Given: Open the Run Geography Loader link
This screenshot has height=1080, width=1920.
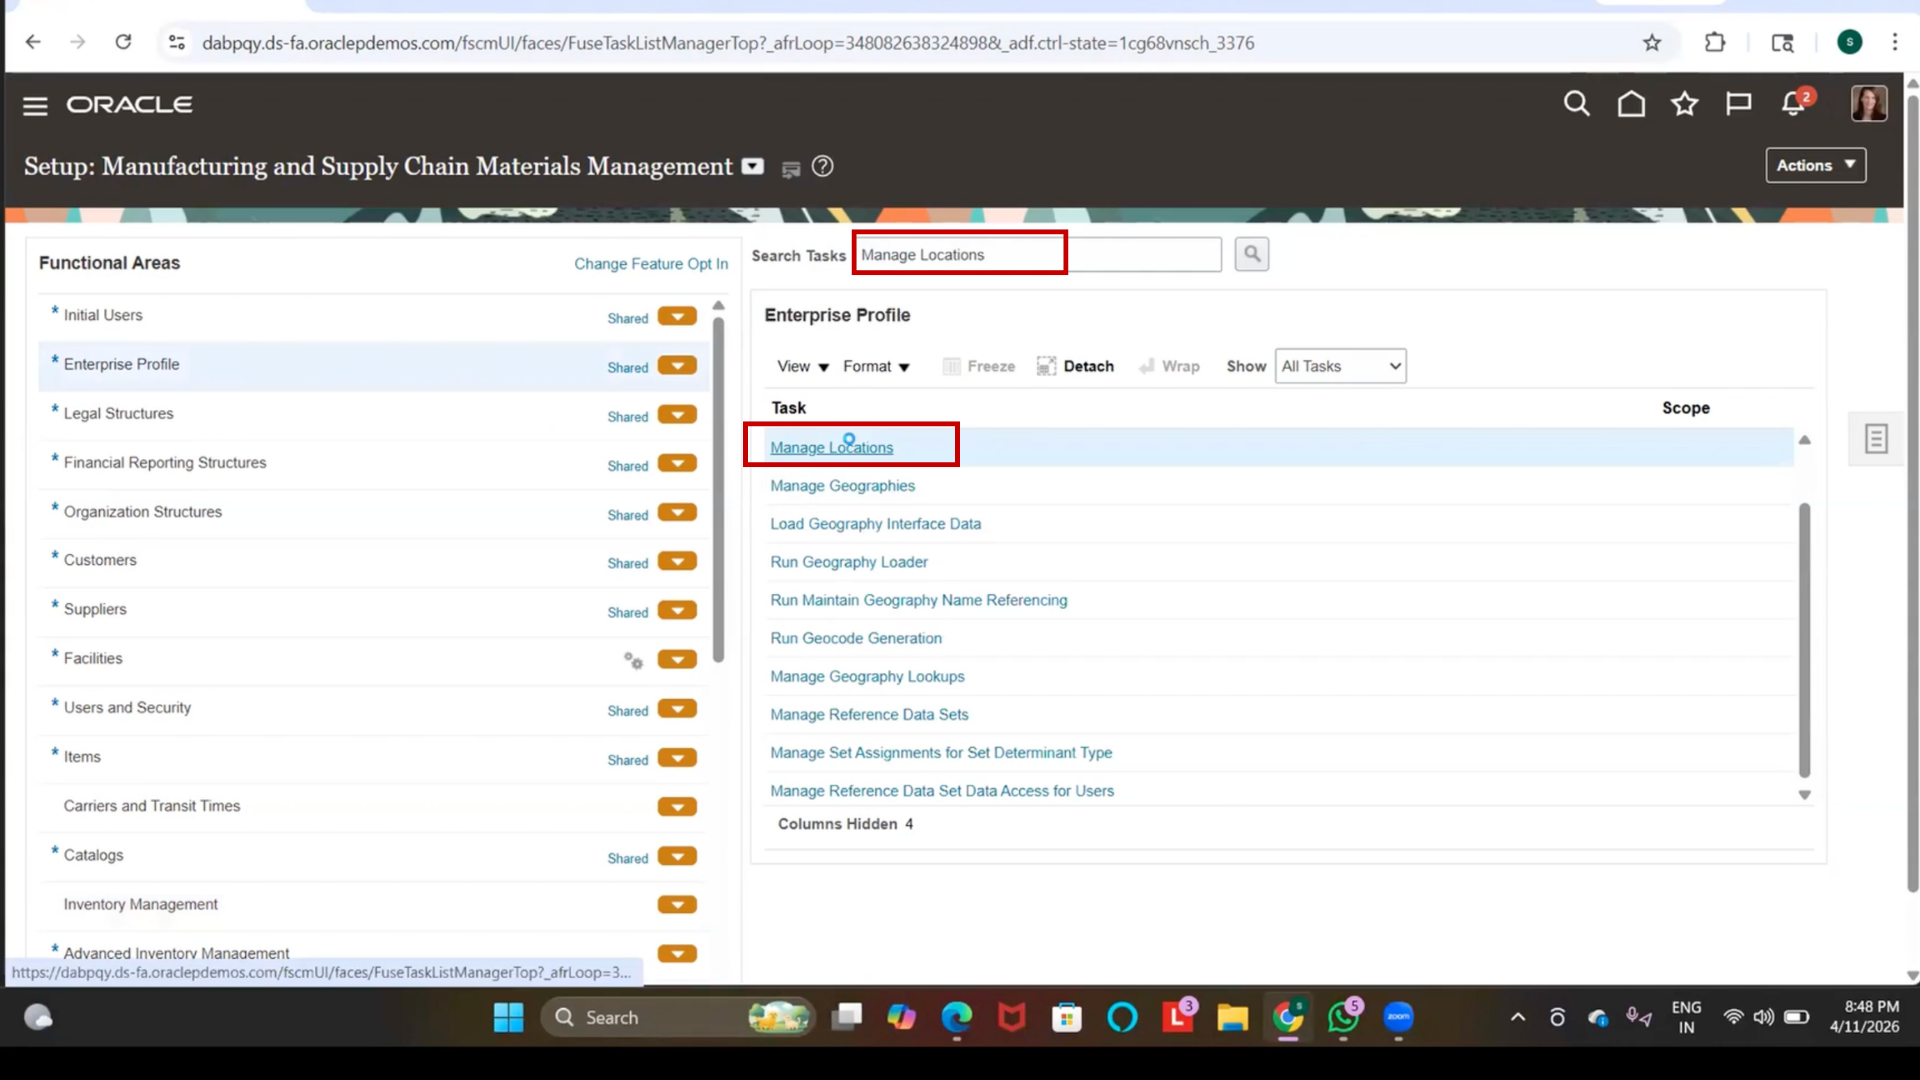Looking at the screenshot, I should pos(849,562).
